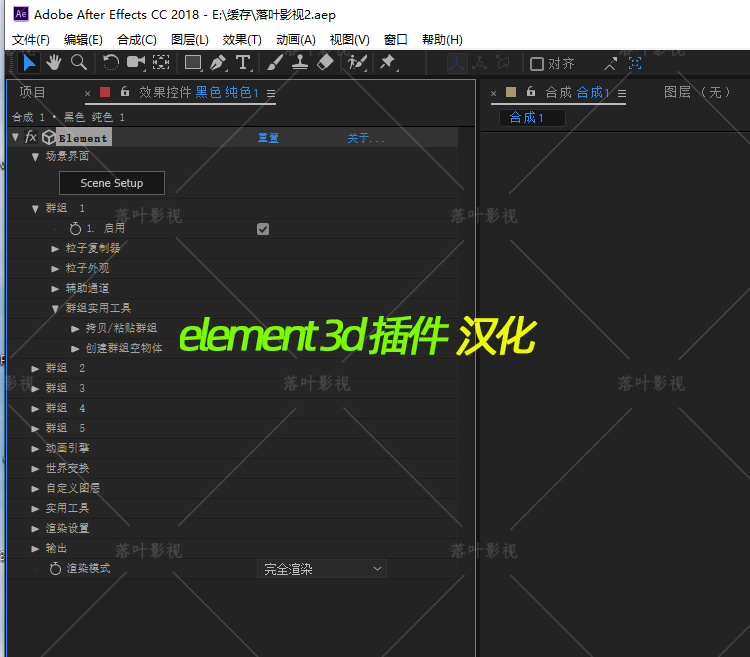Image resolution: width=750 pixels, height=657 pixels.
Task: Click the Scene Setup button
Action: point(112,183)
